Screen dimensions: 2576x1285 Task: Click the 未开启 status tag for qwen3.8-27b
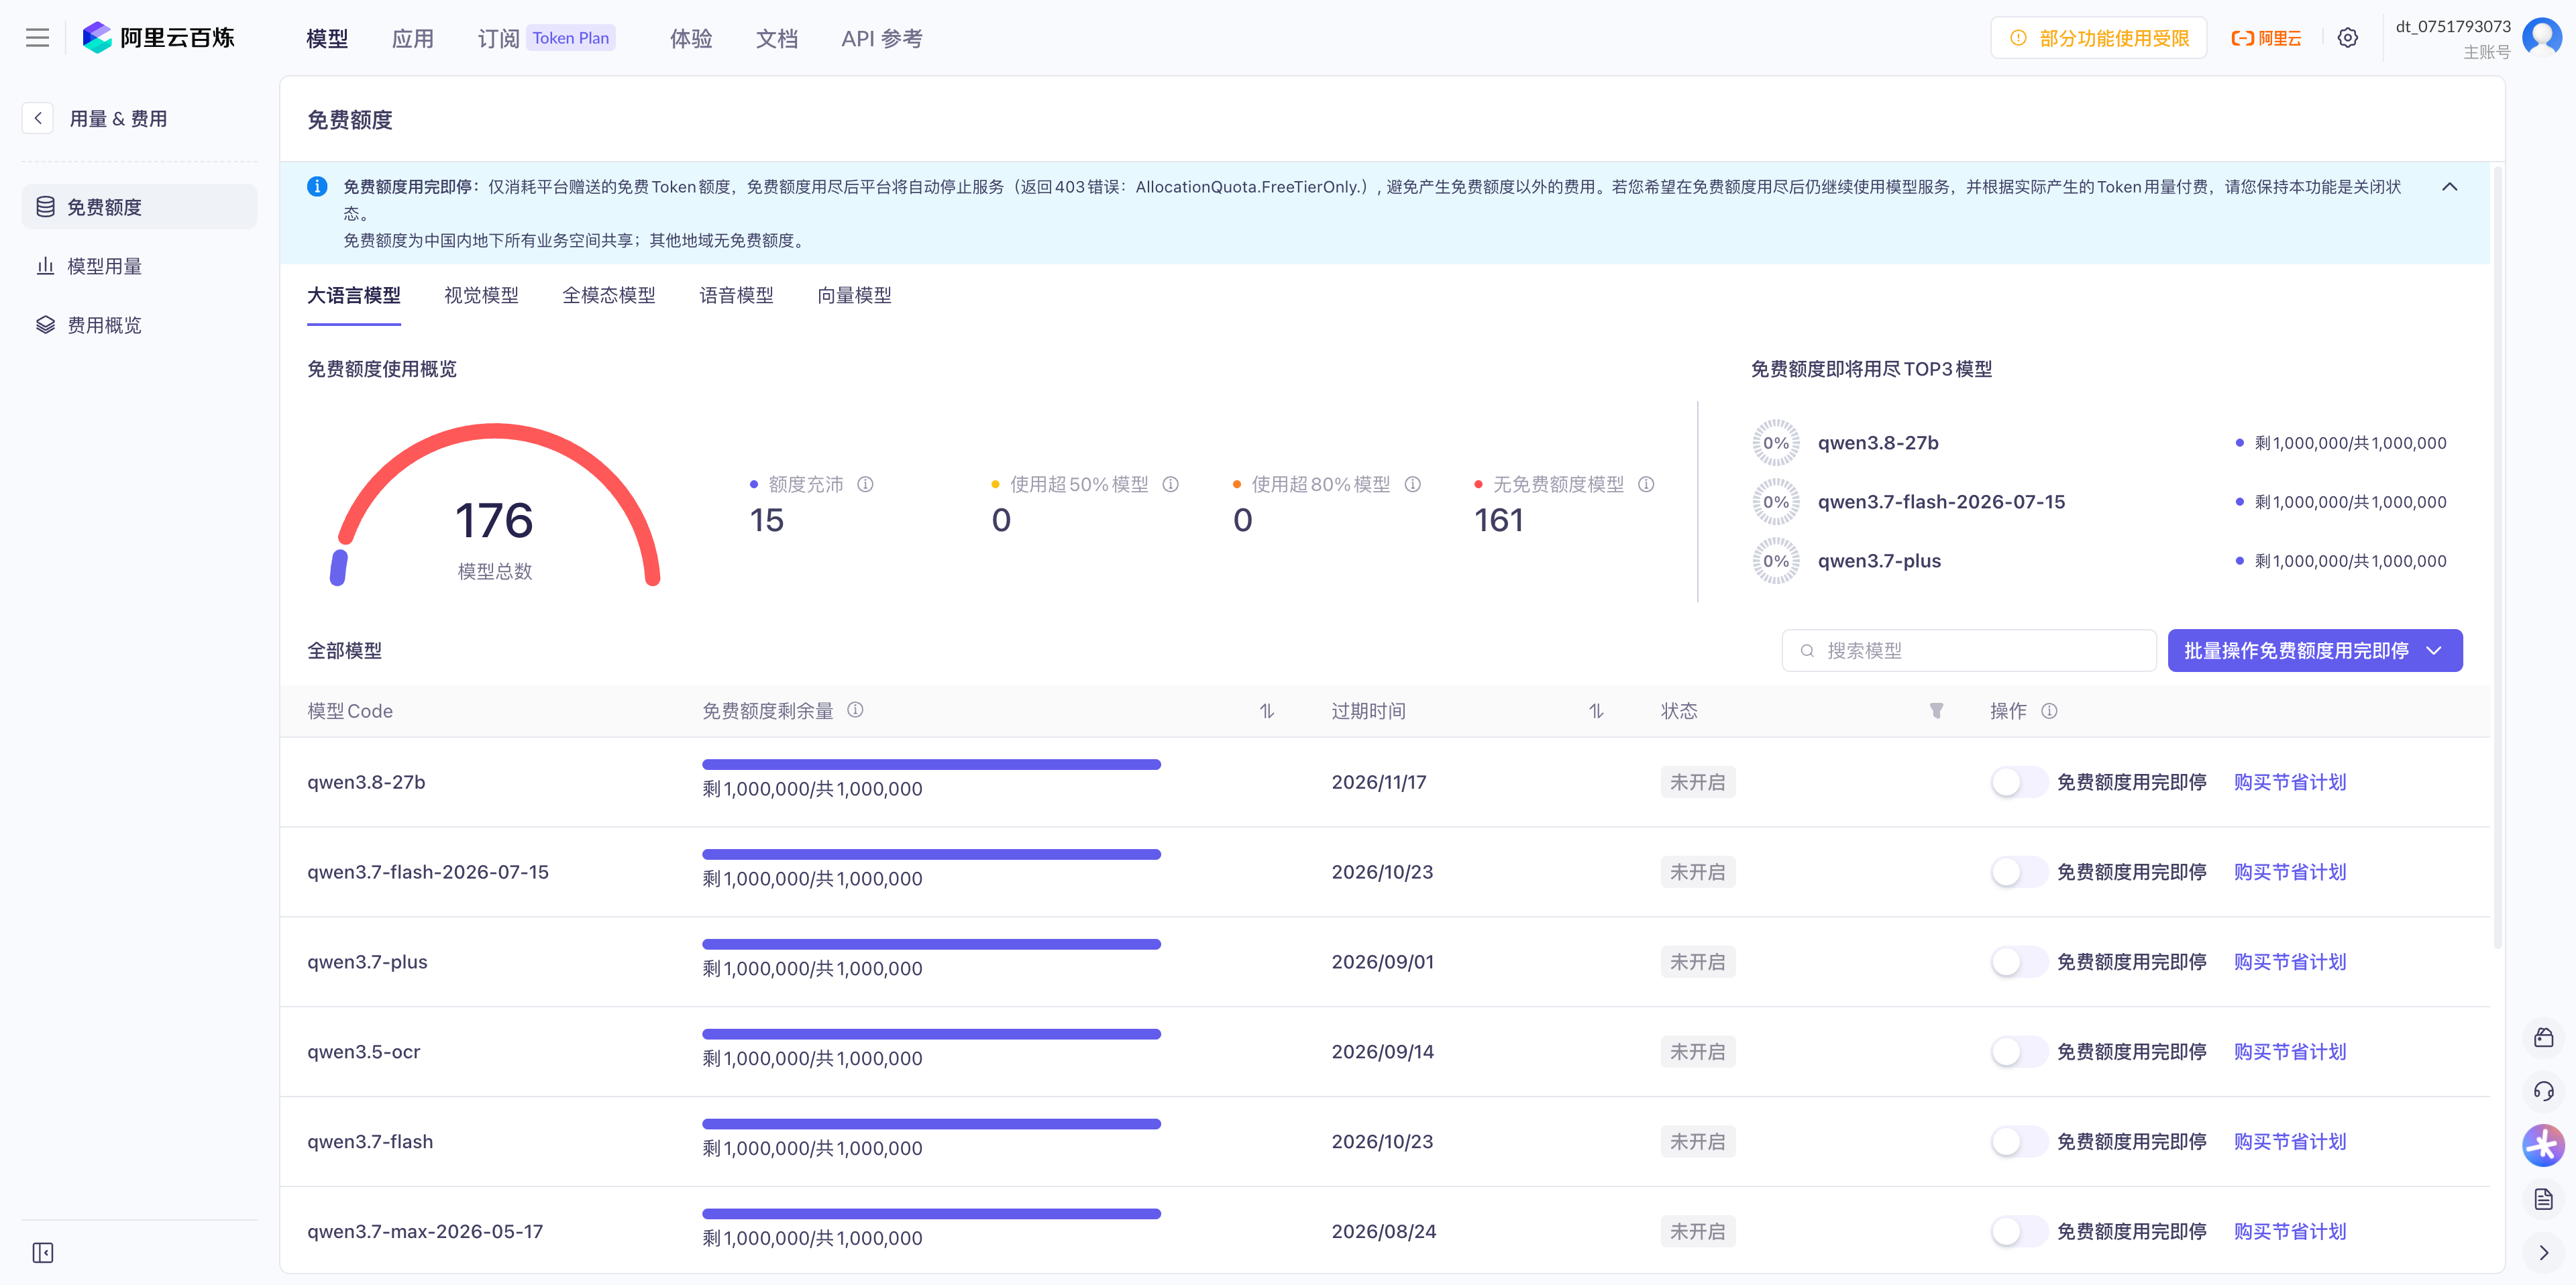(1697, 782)
